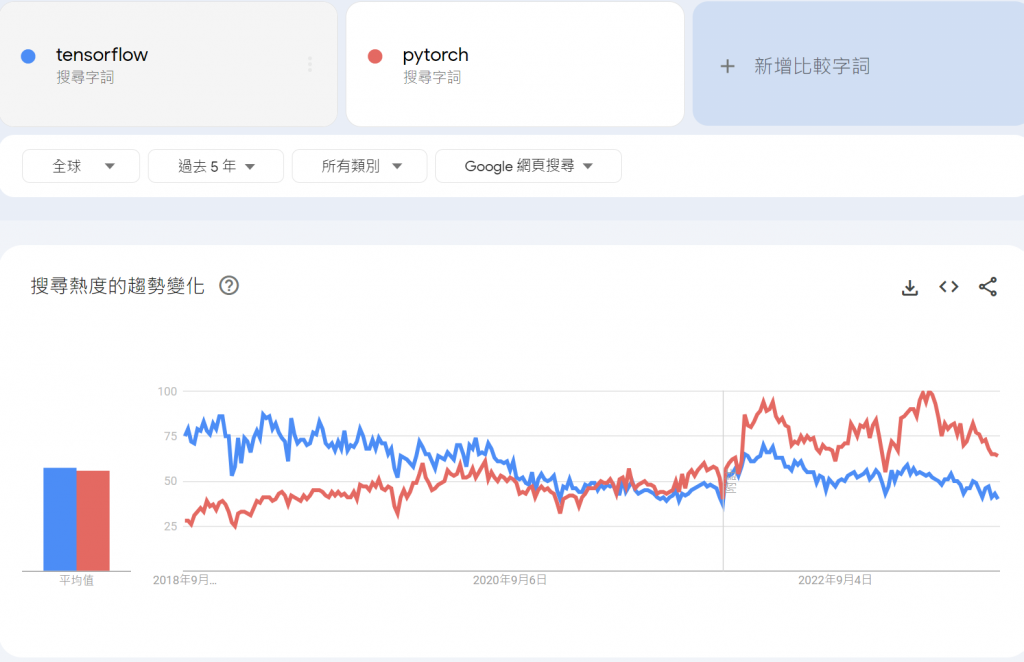This screenshot has width=1024, height=662.
Task: Edit the pytorch search term
Action: click(435, 55)
